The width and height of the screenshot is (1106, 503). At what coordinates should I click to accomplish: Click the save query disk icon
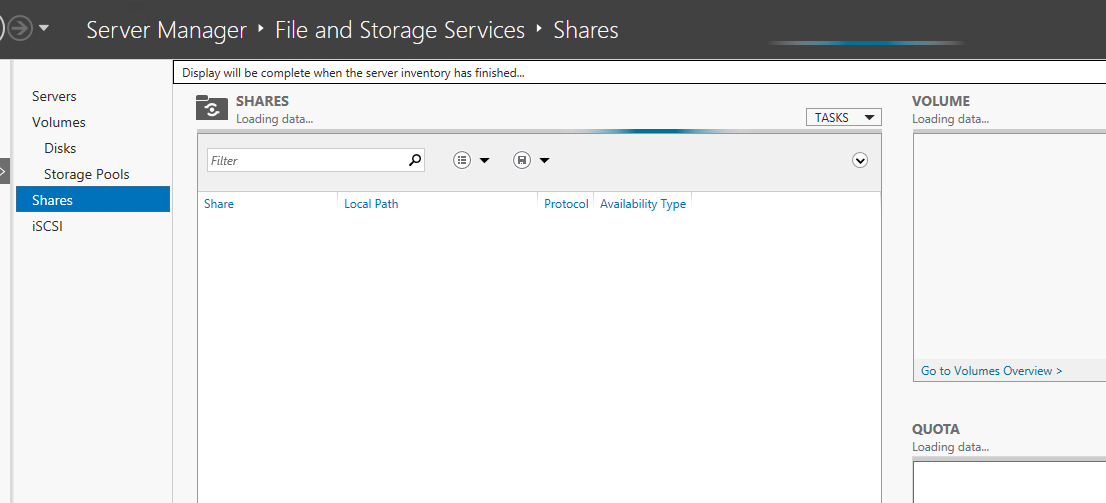pyautogui.click(x=521, y=160)
